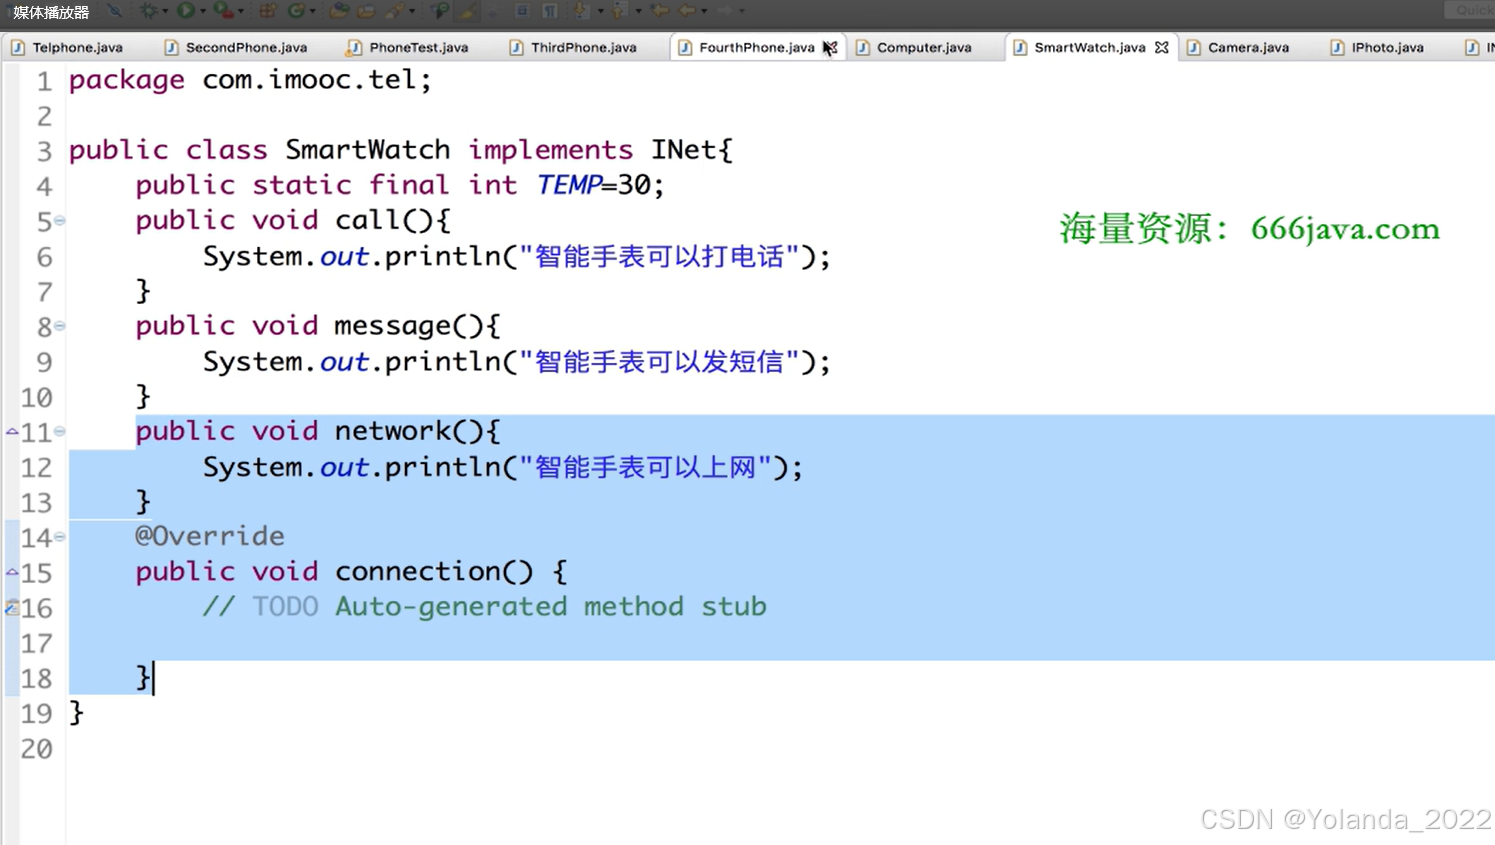Click 'package com.imooc.tel;' on line 1
1495x845 pixels.
coord(250,80)
